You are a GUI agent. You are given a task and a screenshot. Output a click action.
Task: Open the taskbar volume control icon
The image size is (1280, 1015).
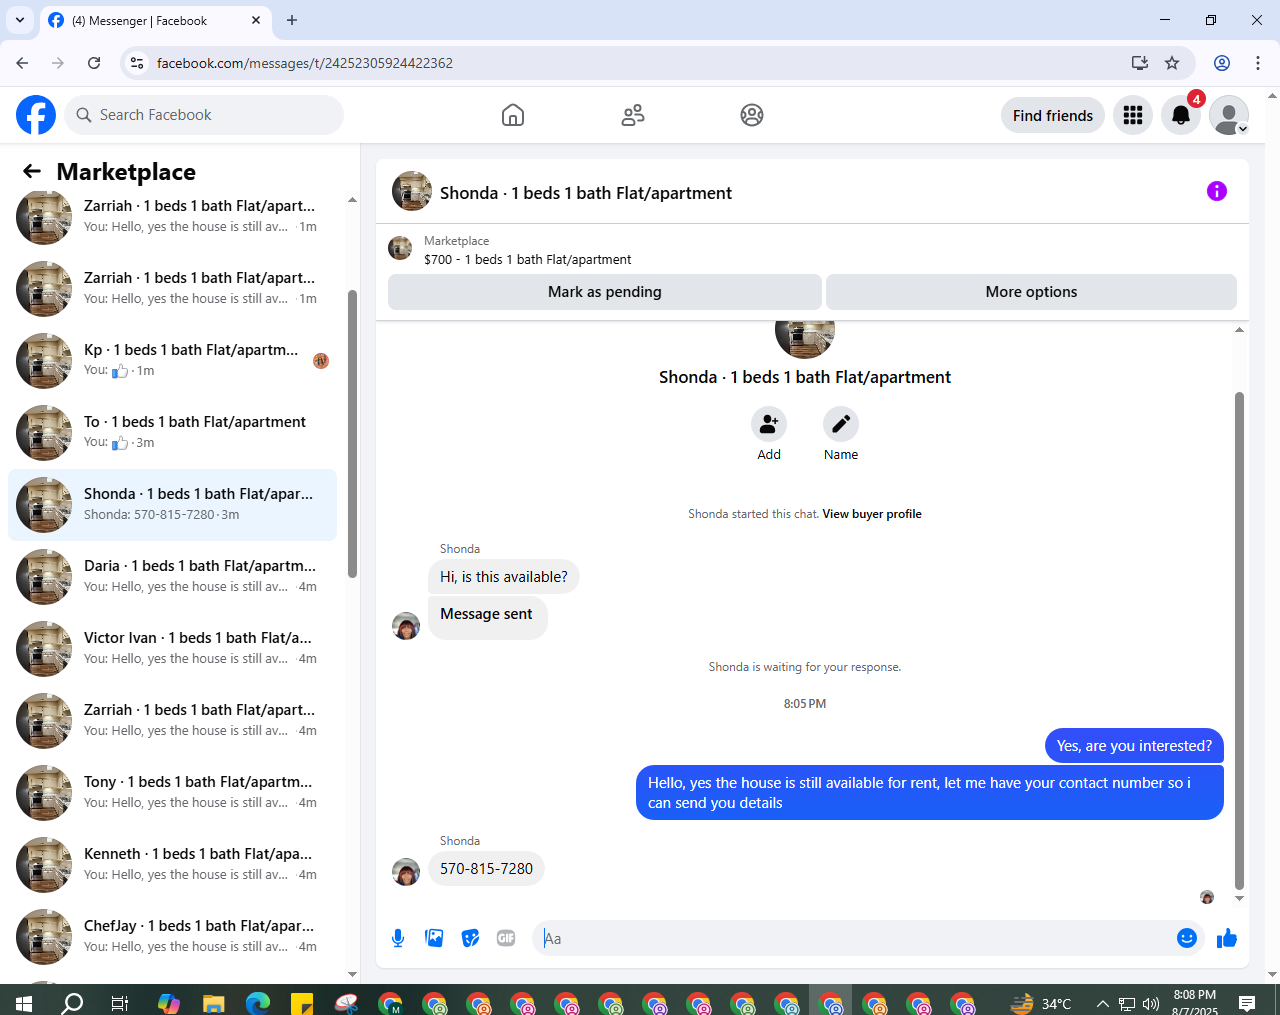tap(1151, 1004)
